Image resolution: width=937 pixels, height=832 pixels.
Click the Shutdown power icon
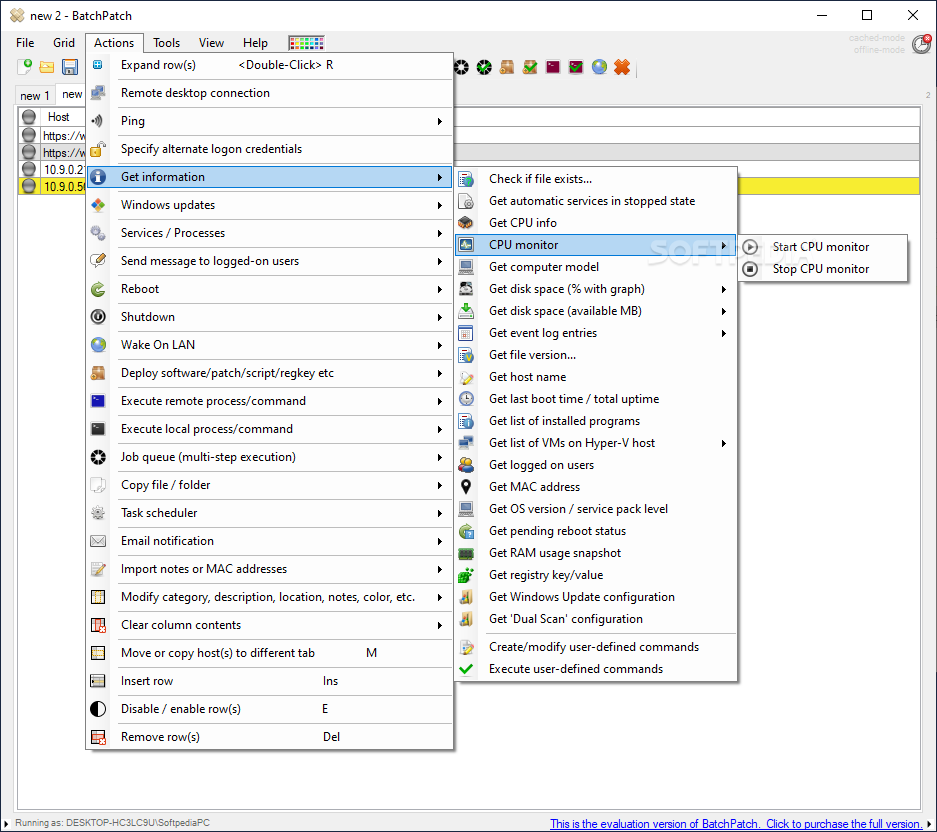(x=98, y=317)
